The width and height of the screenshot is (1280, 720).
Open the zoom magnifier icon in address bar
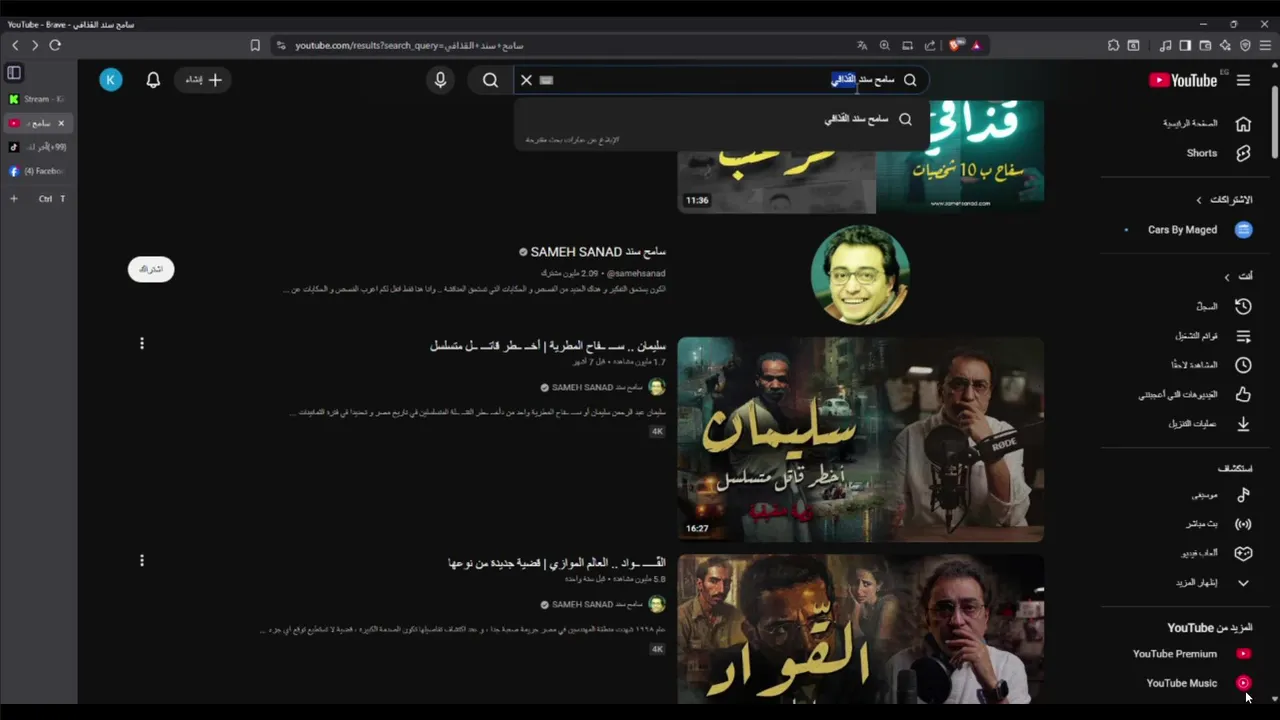(x=885, y=45)
